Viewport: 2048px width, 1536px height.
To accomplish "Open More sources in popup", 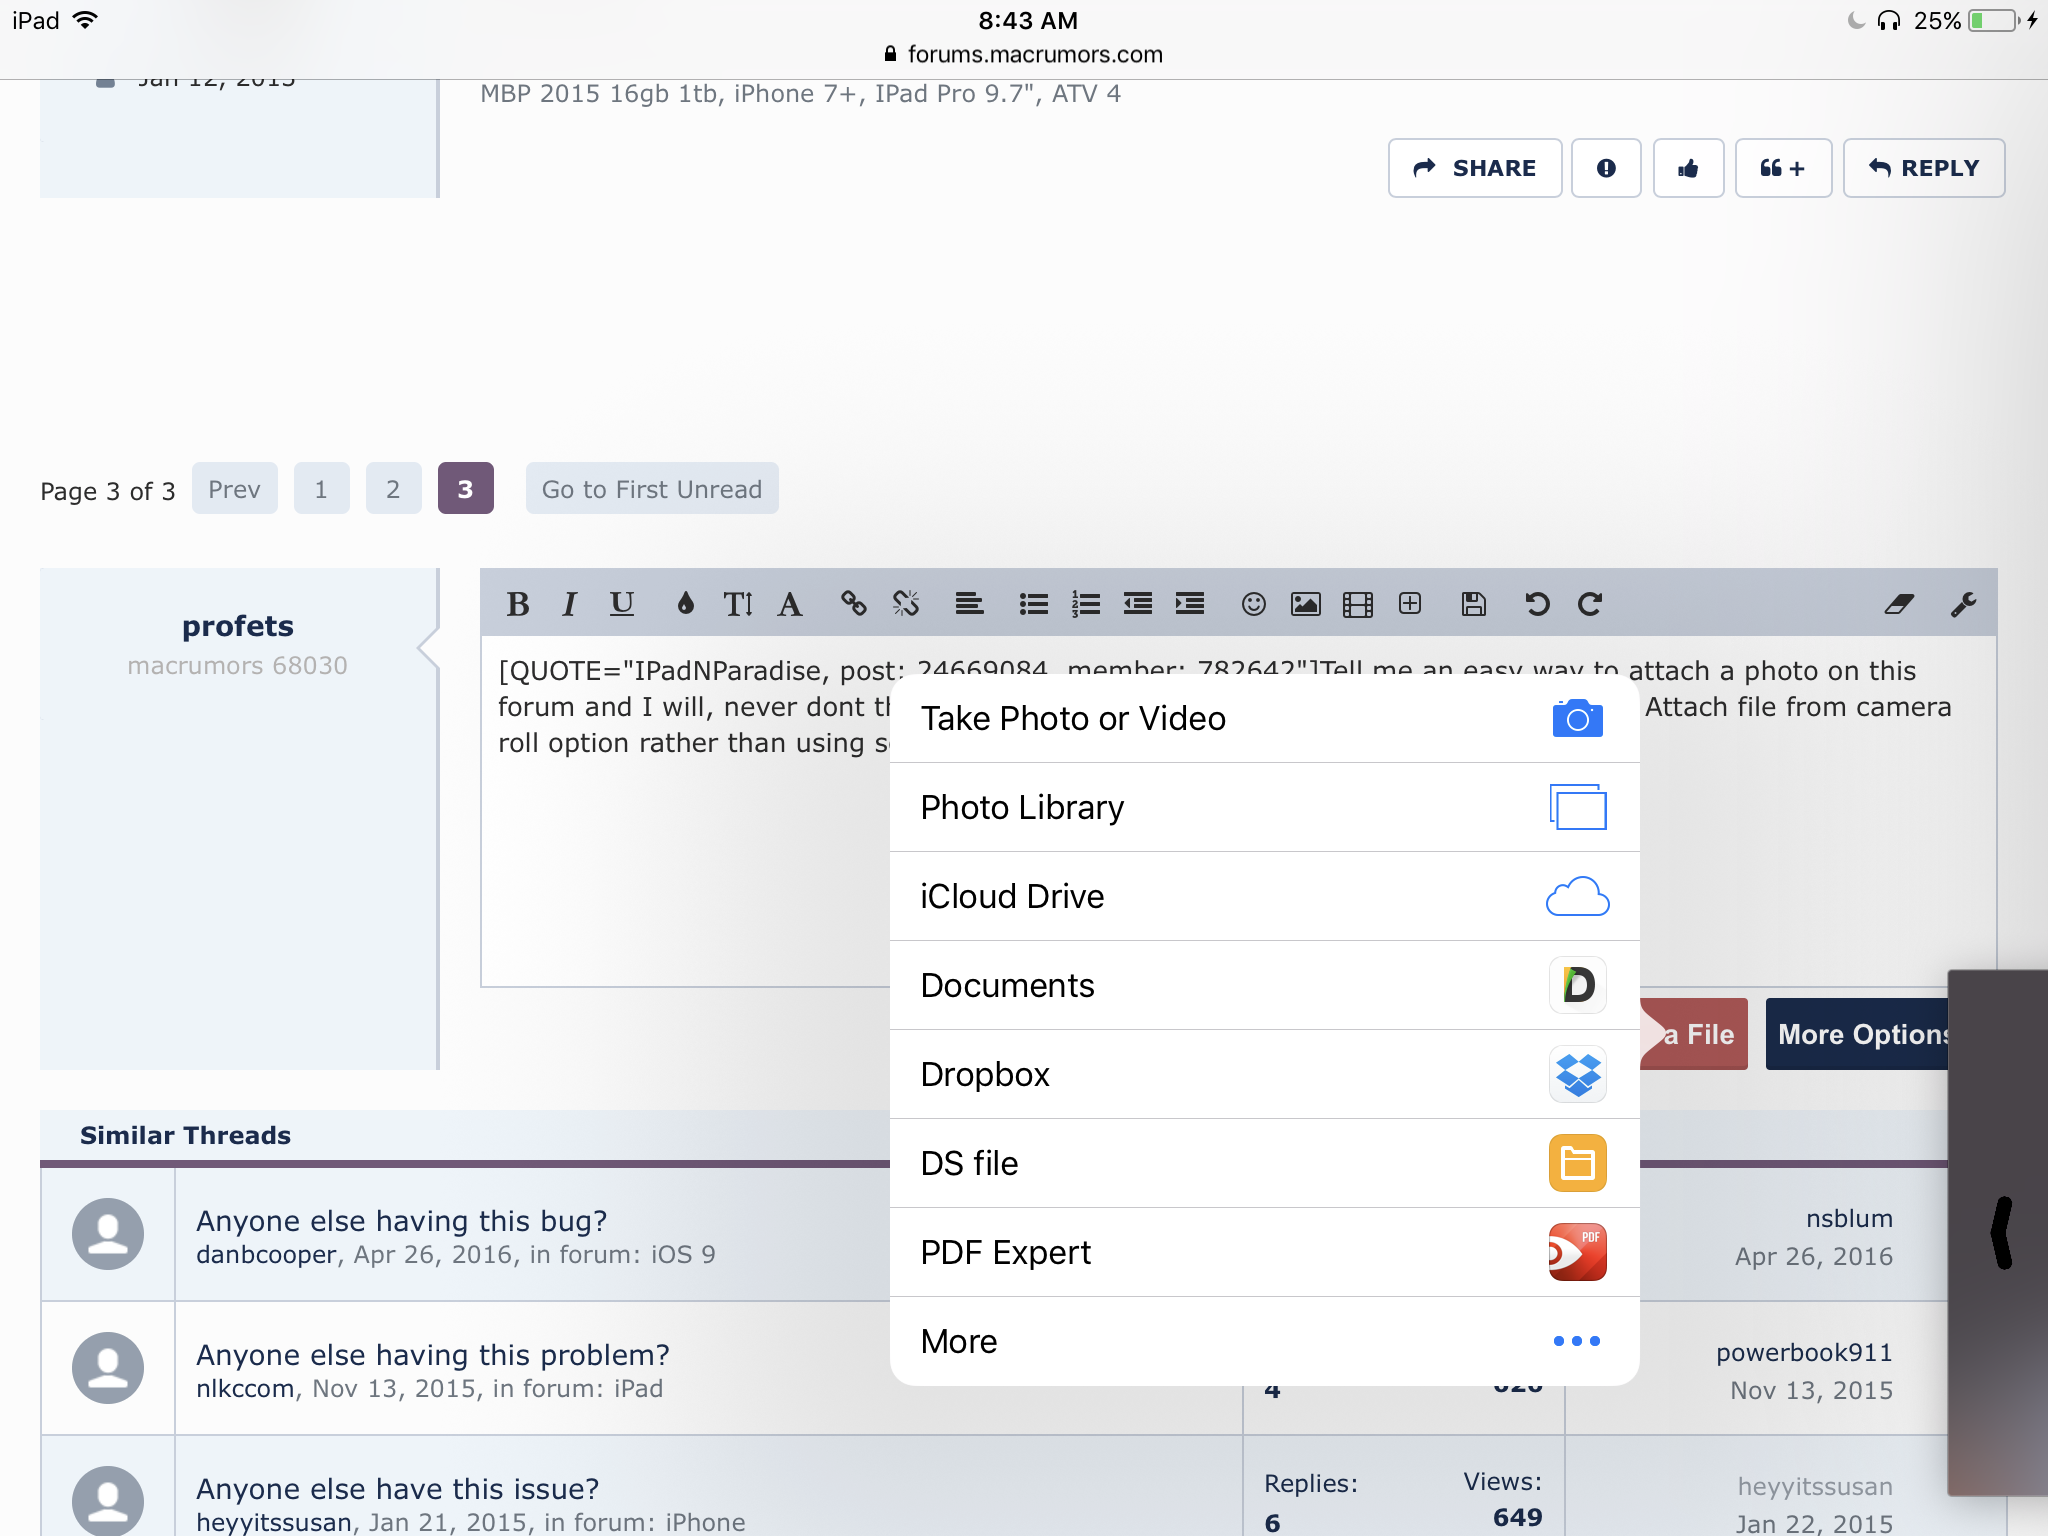I will (1264, 1341).
